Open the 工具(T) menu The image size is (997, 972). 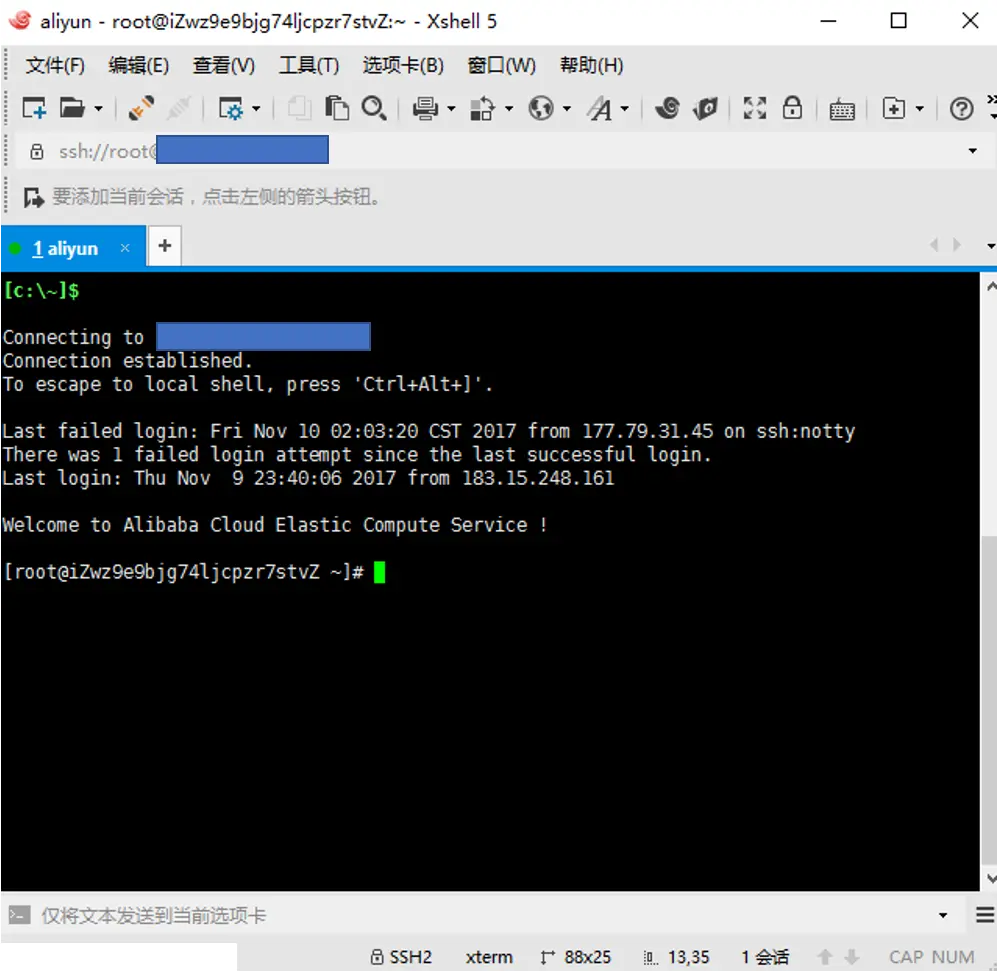(309, 65)
